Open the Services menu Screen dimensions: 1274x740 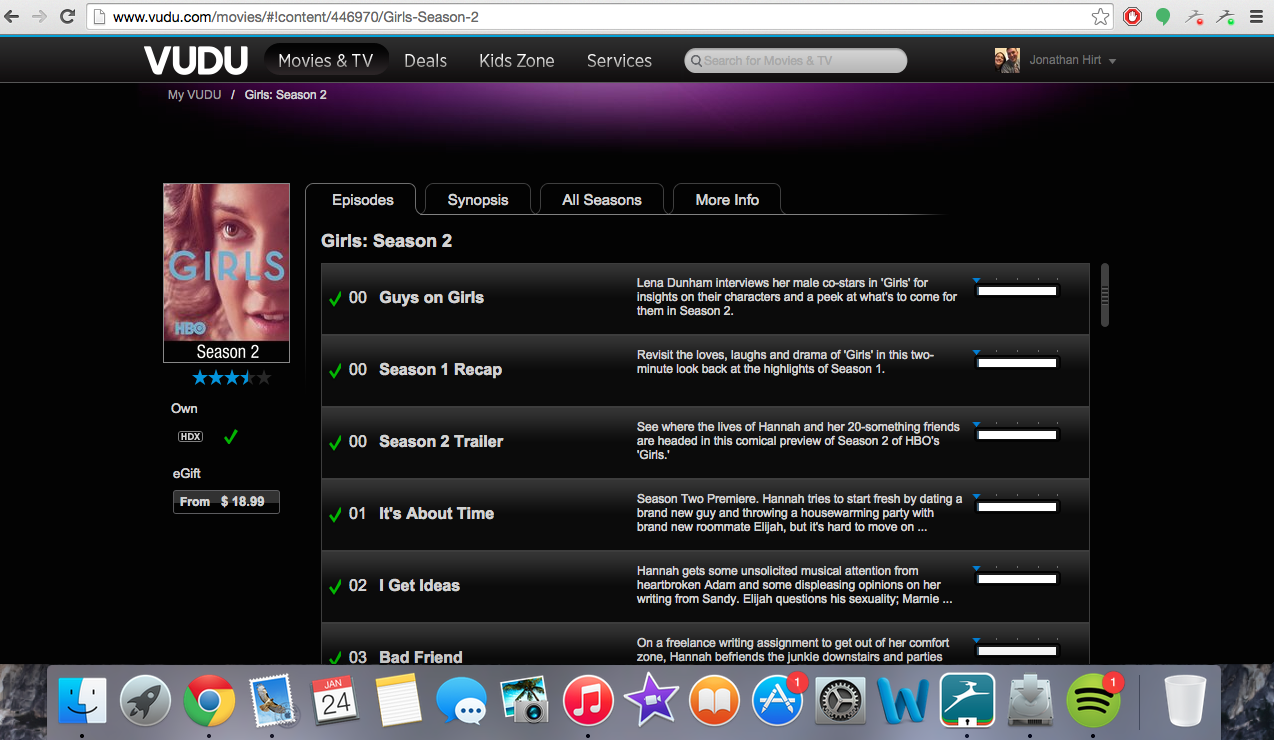coord(619,61)
